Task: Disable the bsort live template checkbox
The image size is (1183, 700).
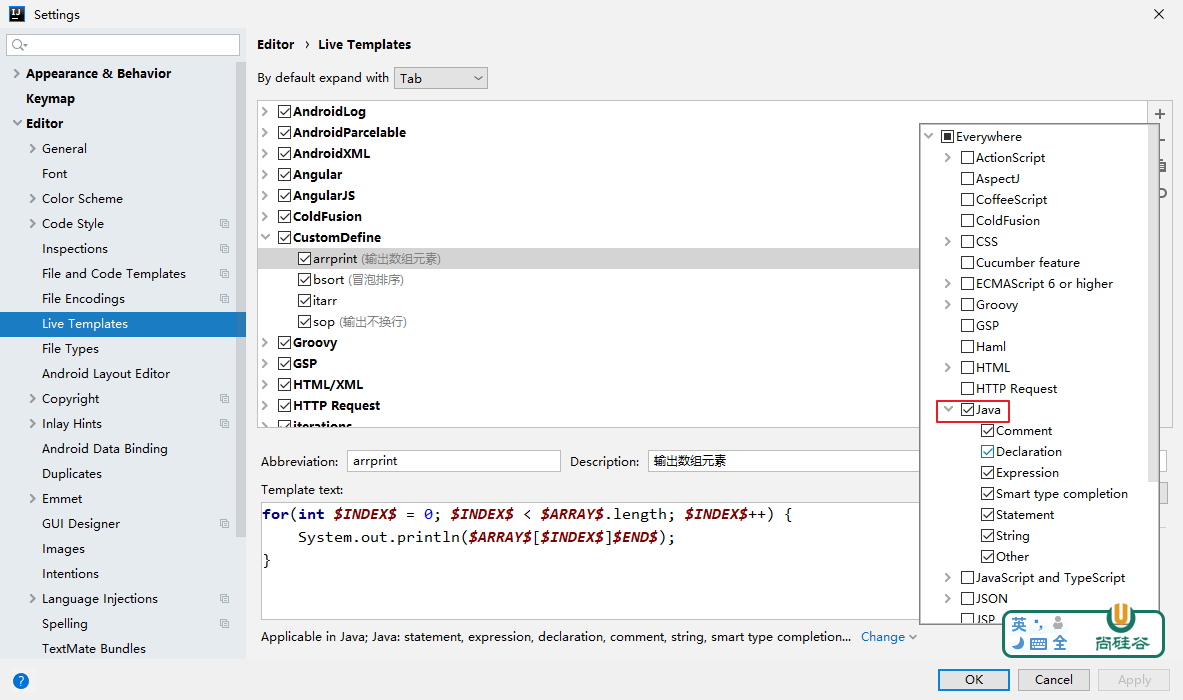Action: click(305, 280)
